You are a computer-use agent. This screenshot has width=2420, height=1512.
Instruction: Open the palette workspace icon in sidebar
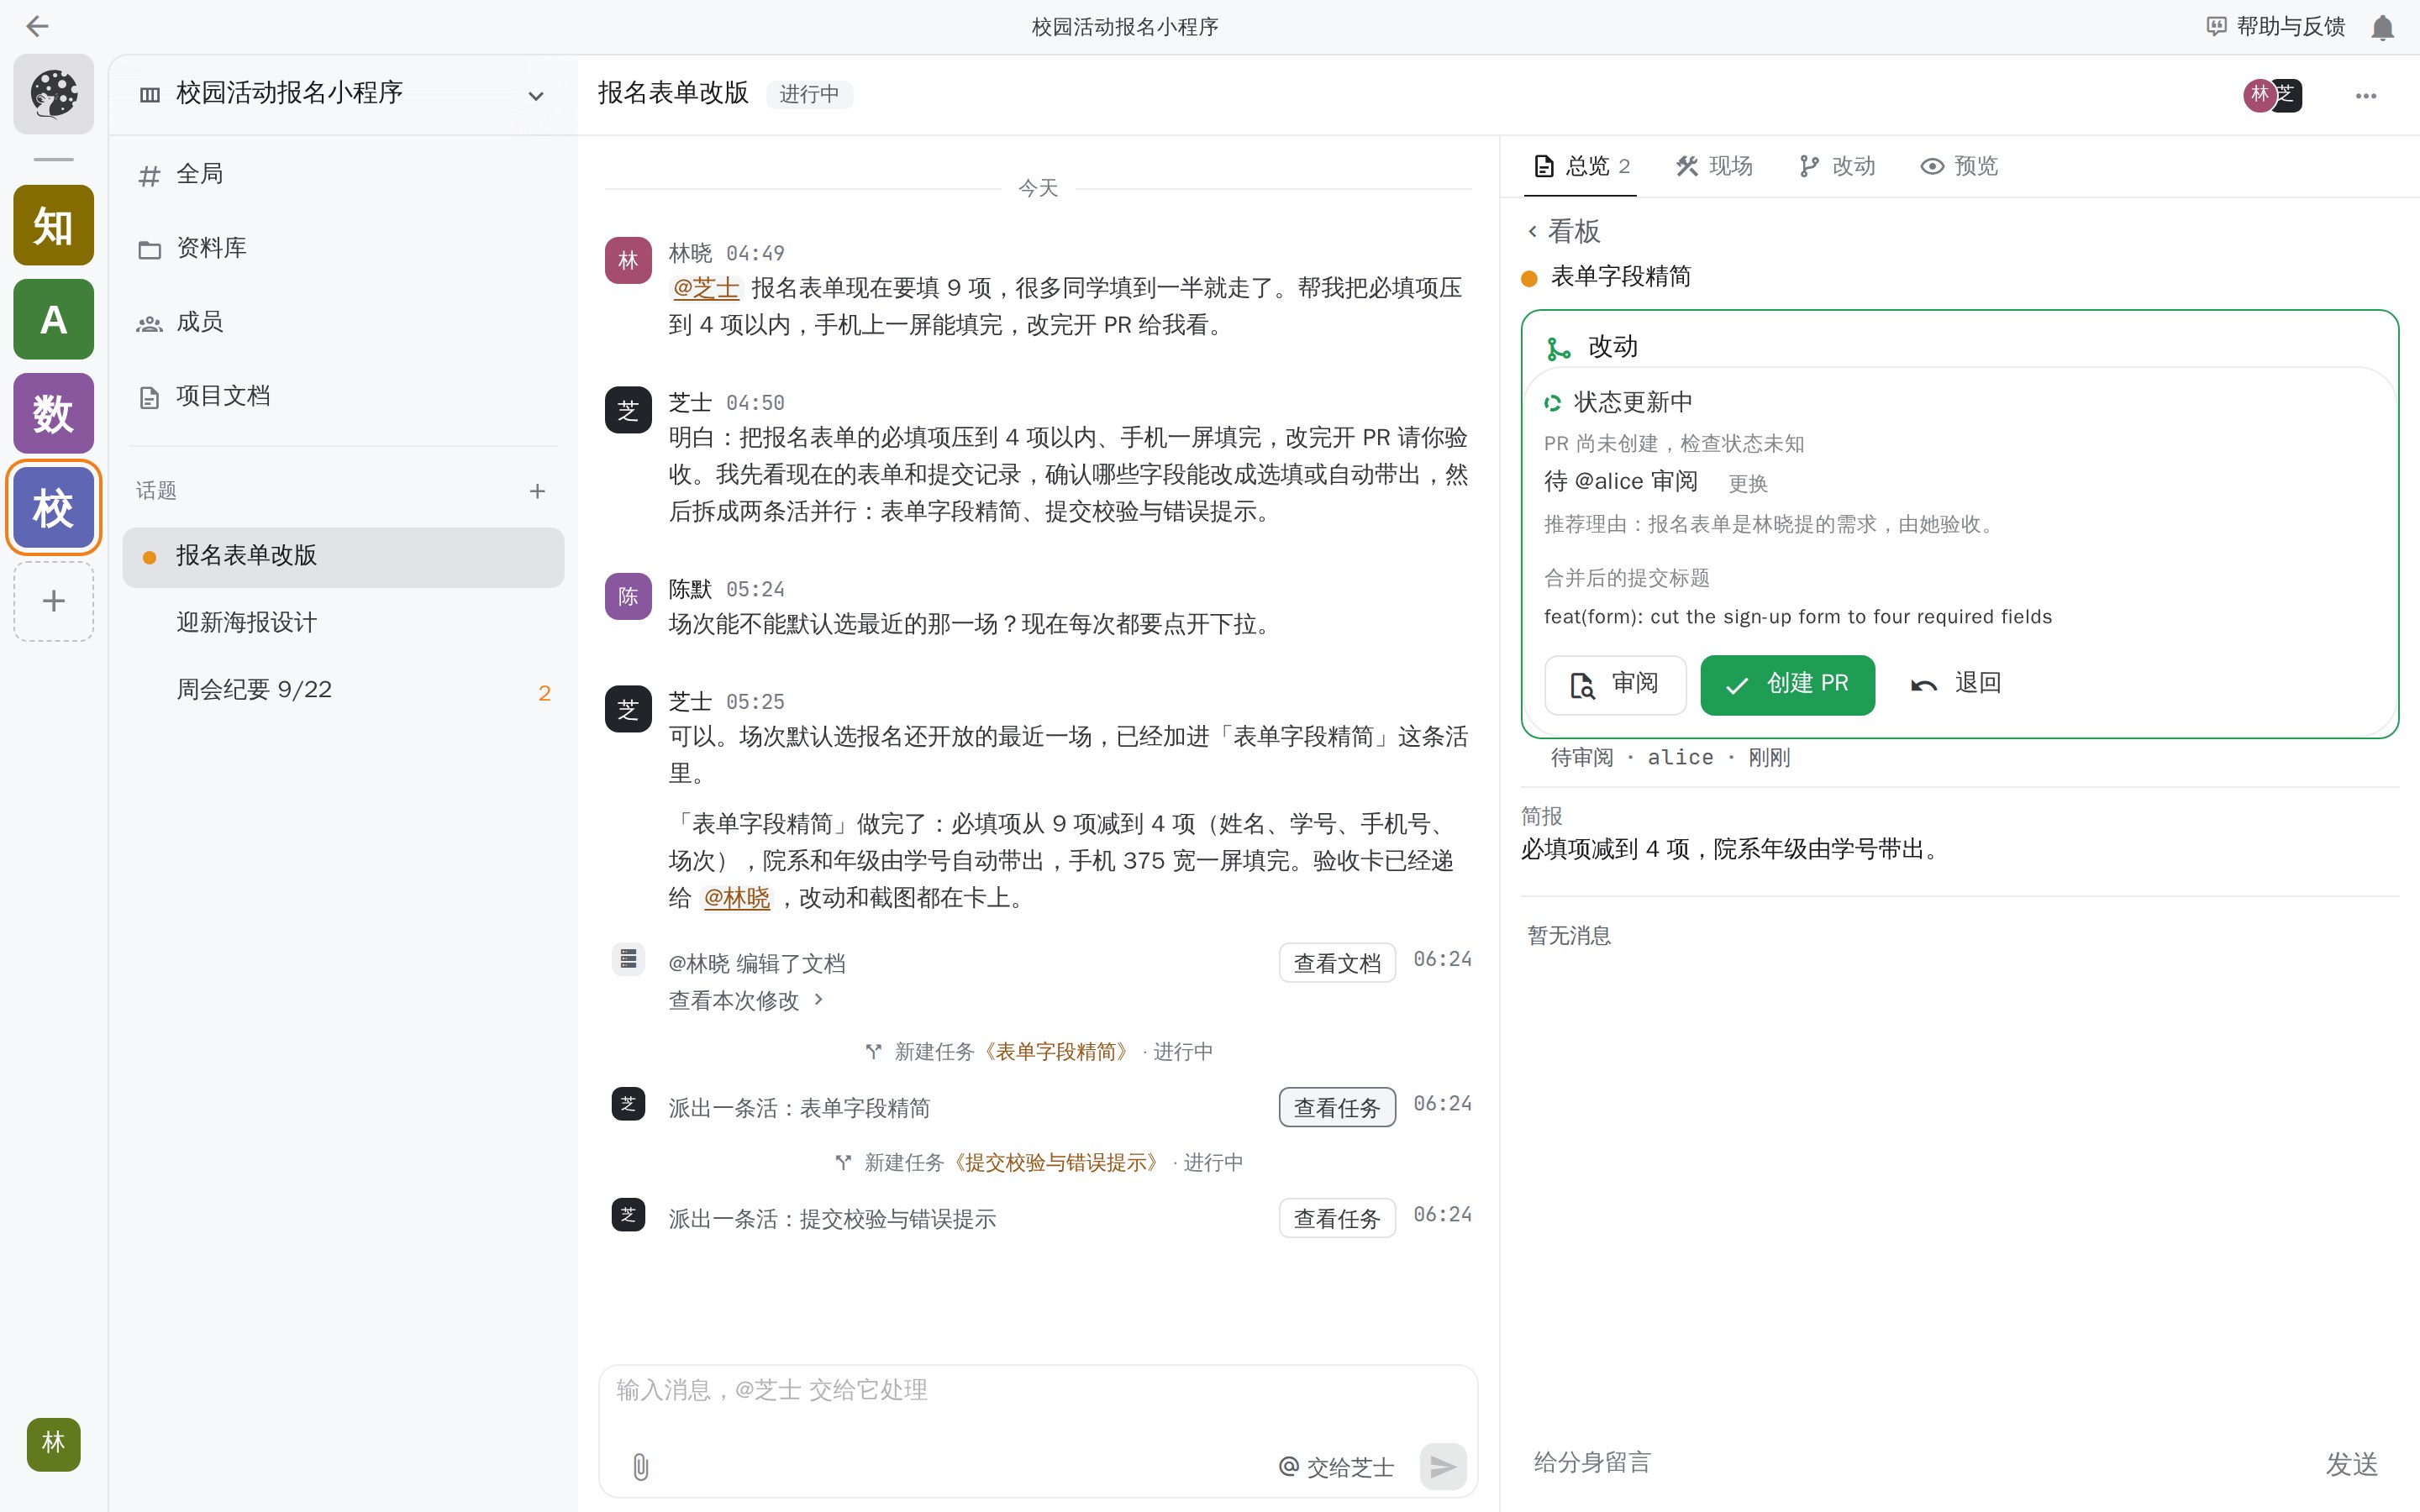[54, 94]
